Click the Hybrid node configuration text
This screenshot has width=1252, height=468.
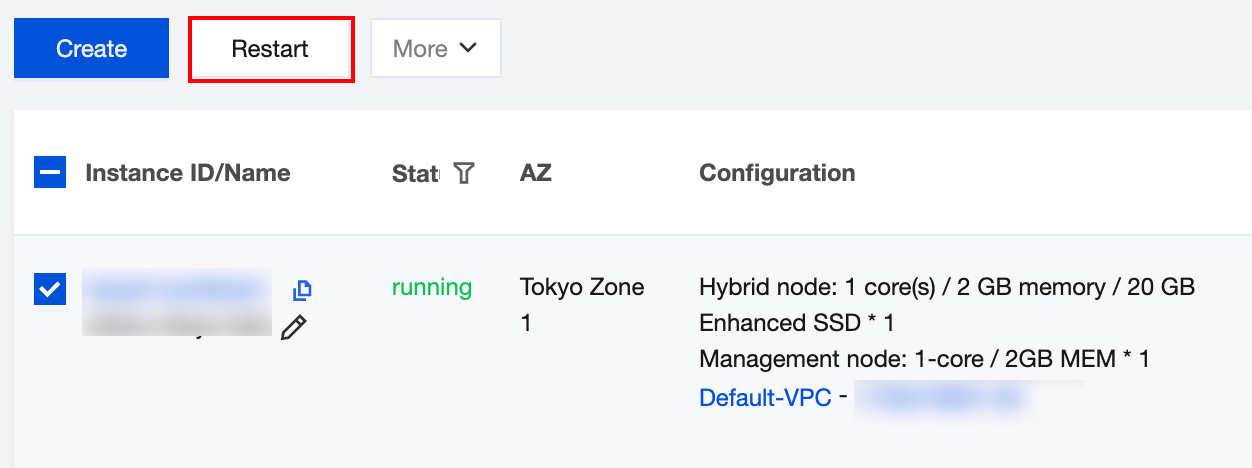click(x=947, y=288)
